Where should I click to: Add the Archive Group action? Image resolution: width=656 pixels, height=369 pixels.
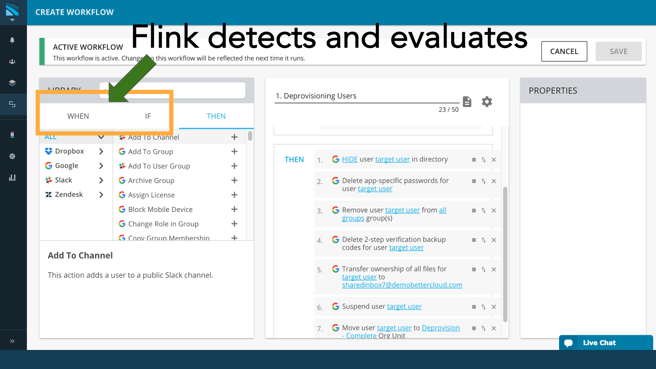[234, 180]
